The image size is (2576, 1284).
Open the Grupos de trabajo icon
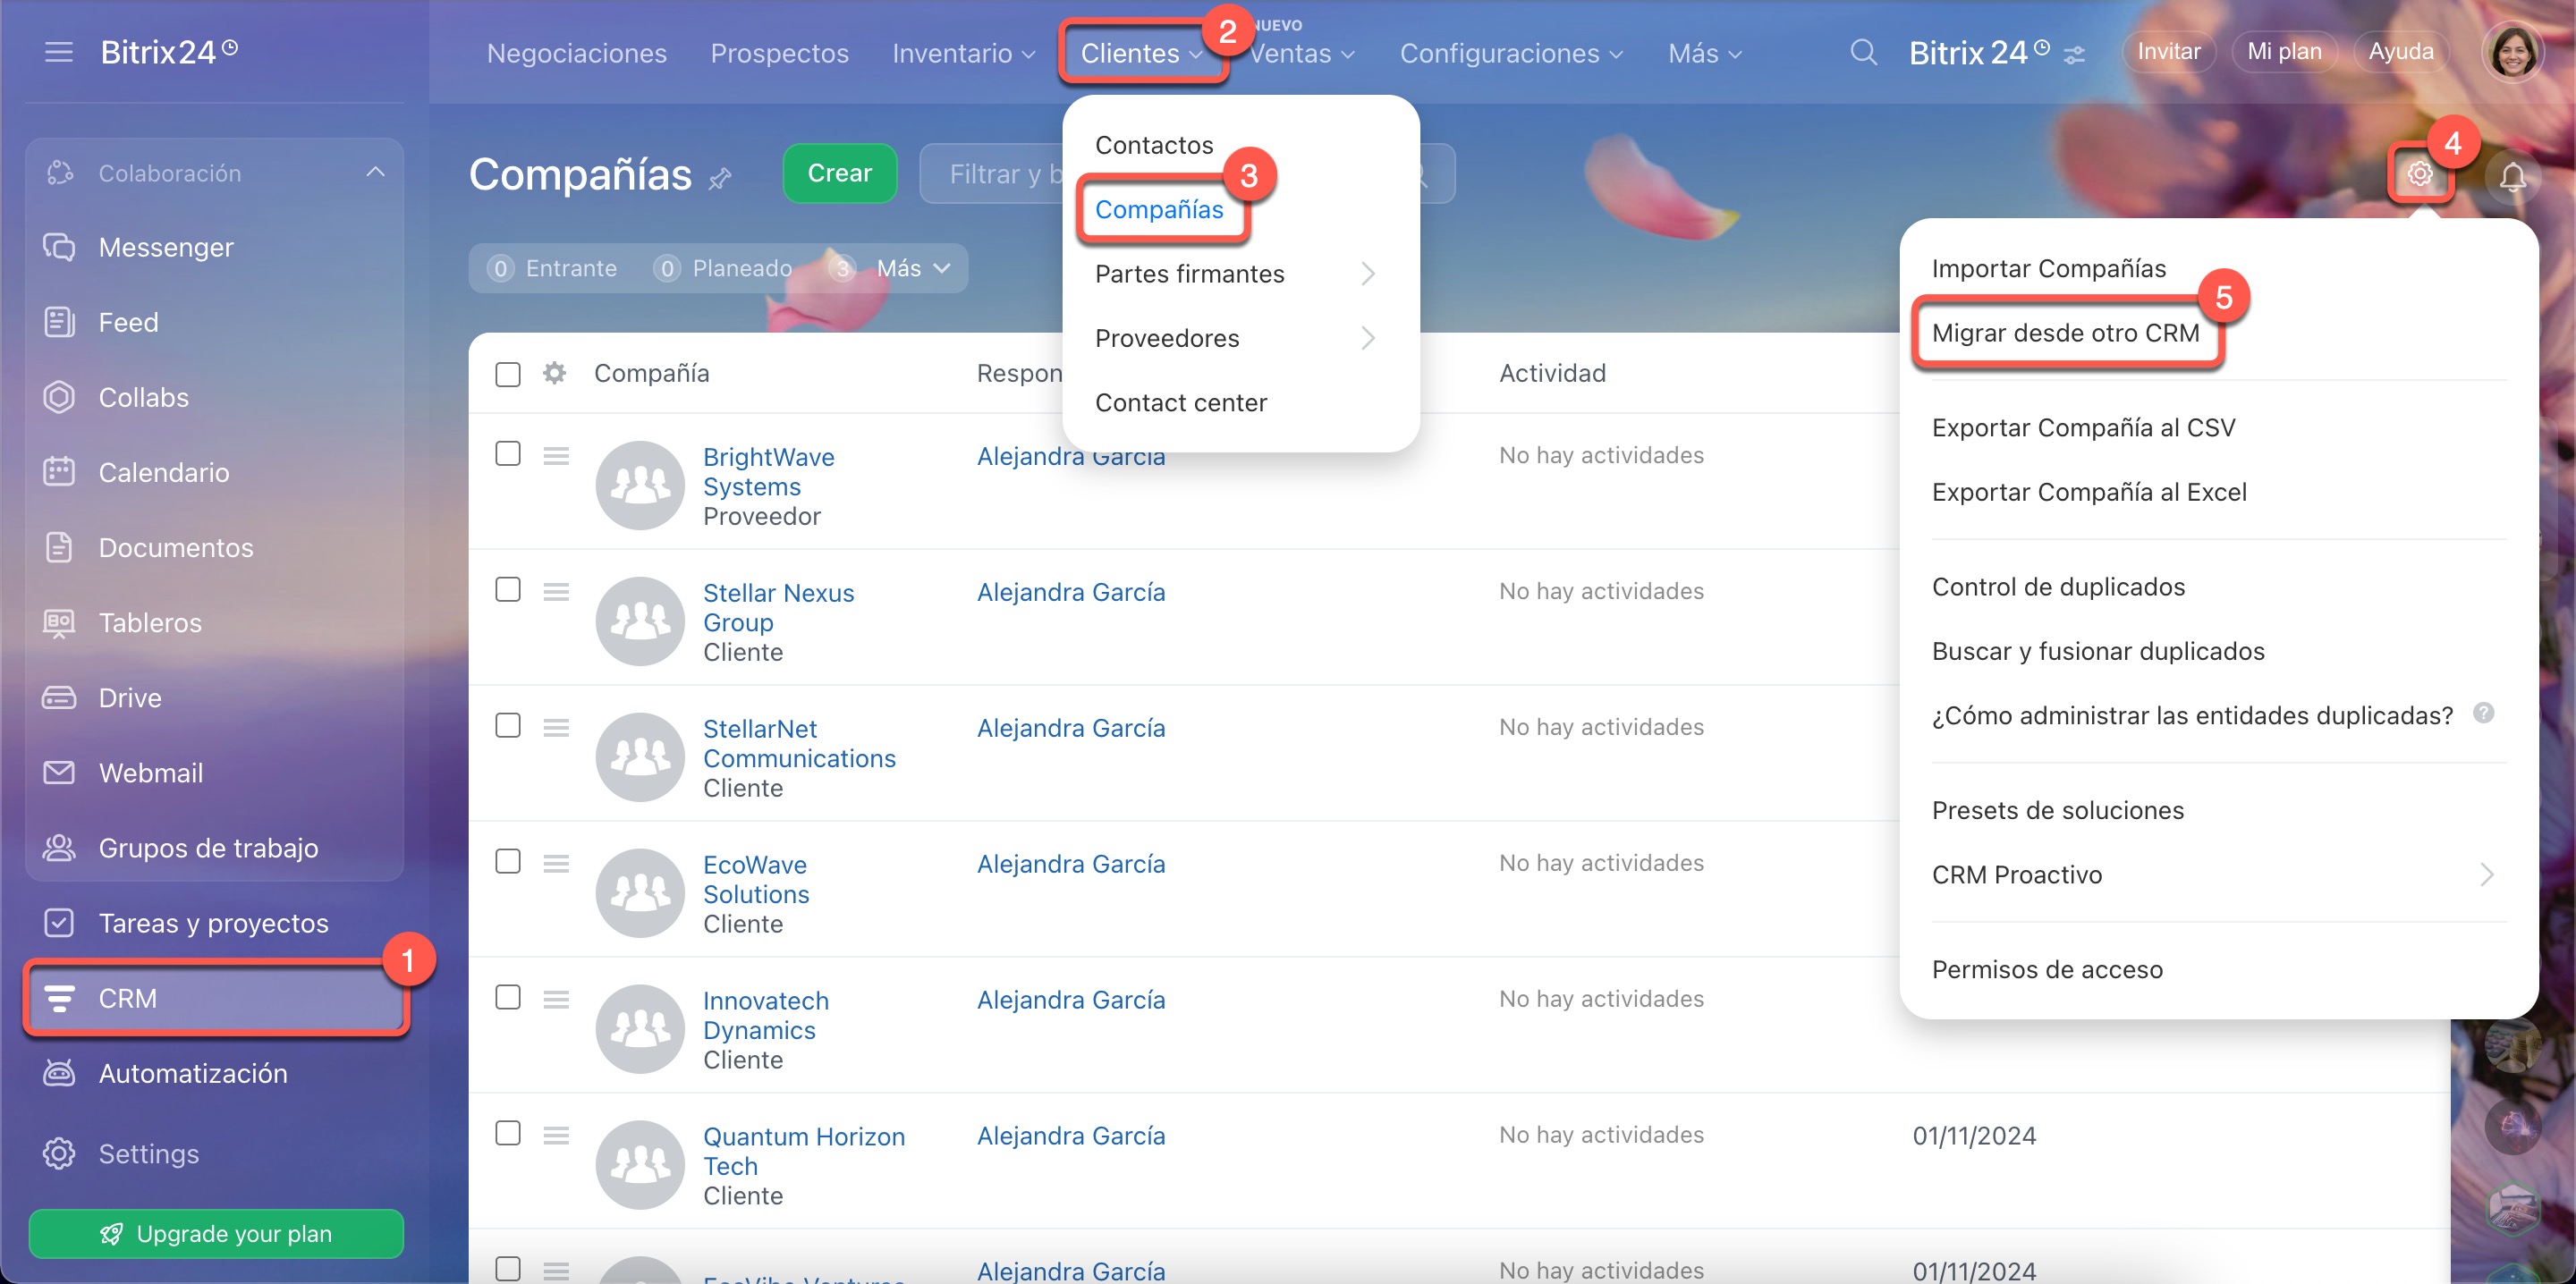pyautogui.click(x=59, y=847)
